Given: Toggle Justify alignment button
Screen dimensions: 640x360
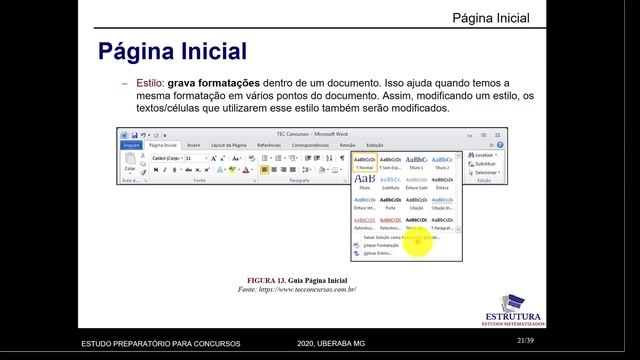Looking at the screenshot, I should 293,170.
